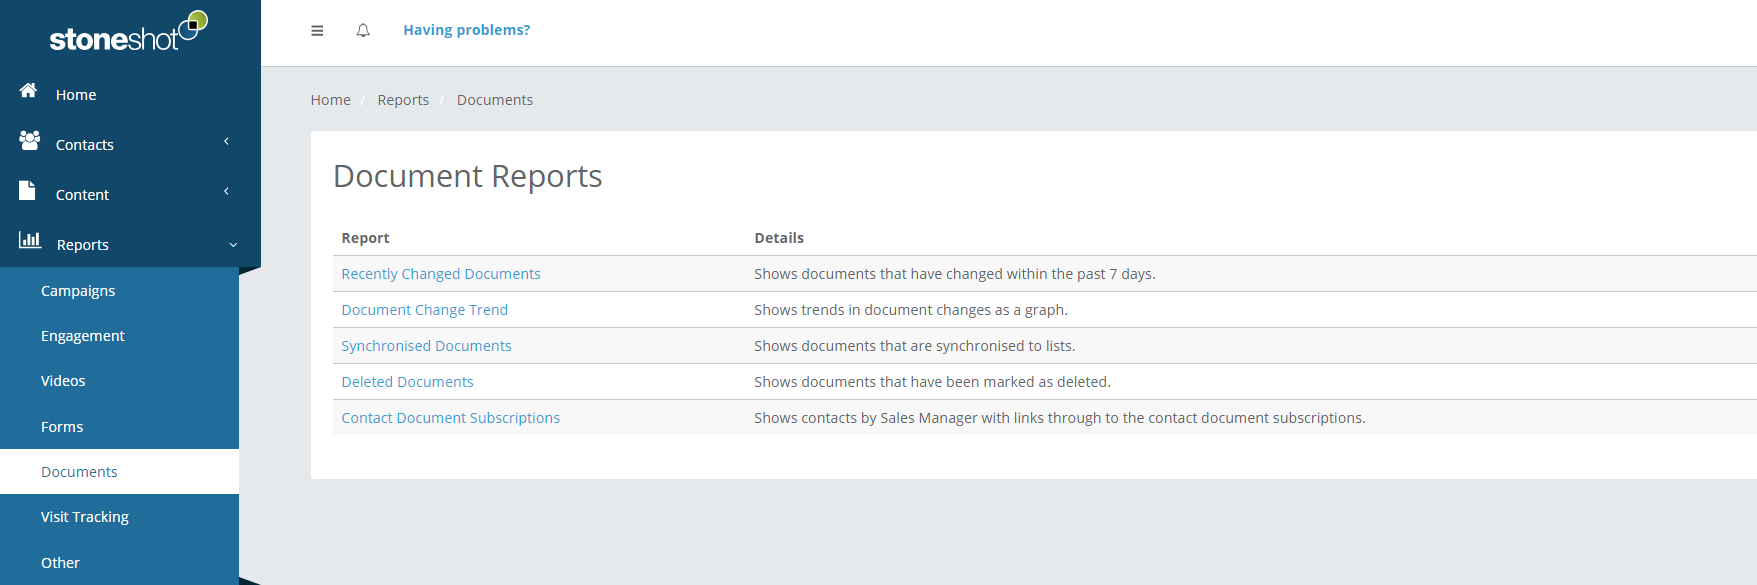
Task: Click the Contacts people icon
Action: pos(30,141)
